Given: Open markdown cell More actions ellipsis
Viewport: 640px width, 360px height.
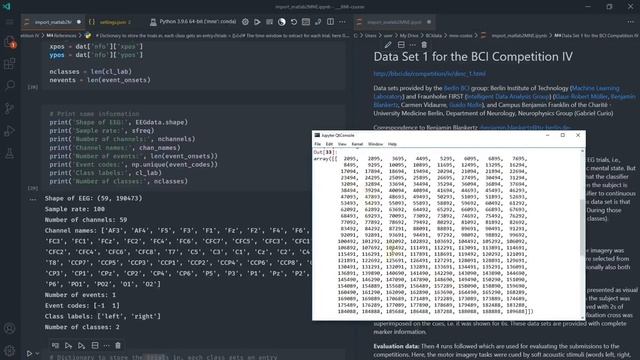Looking at the screenshot, I should [413, 44].
